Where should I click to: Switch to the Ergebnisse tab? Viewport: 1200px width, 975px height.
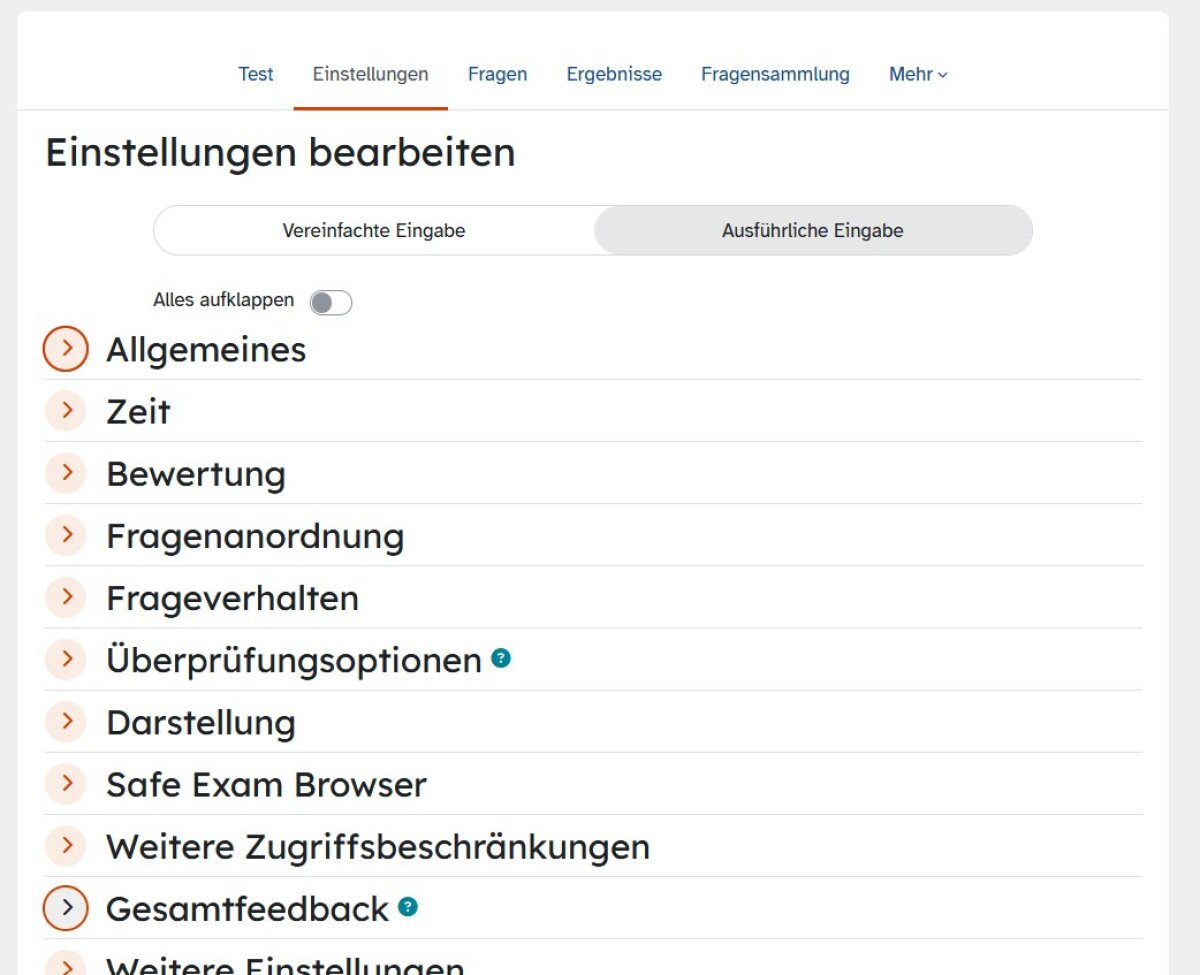click(614, 74)
